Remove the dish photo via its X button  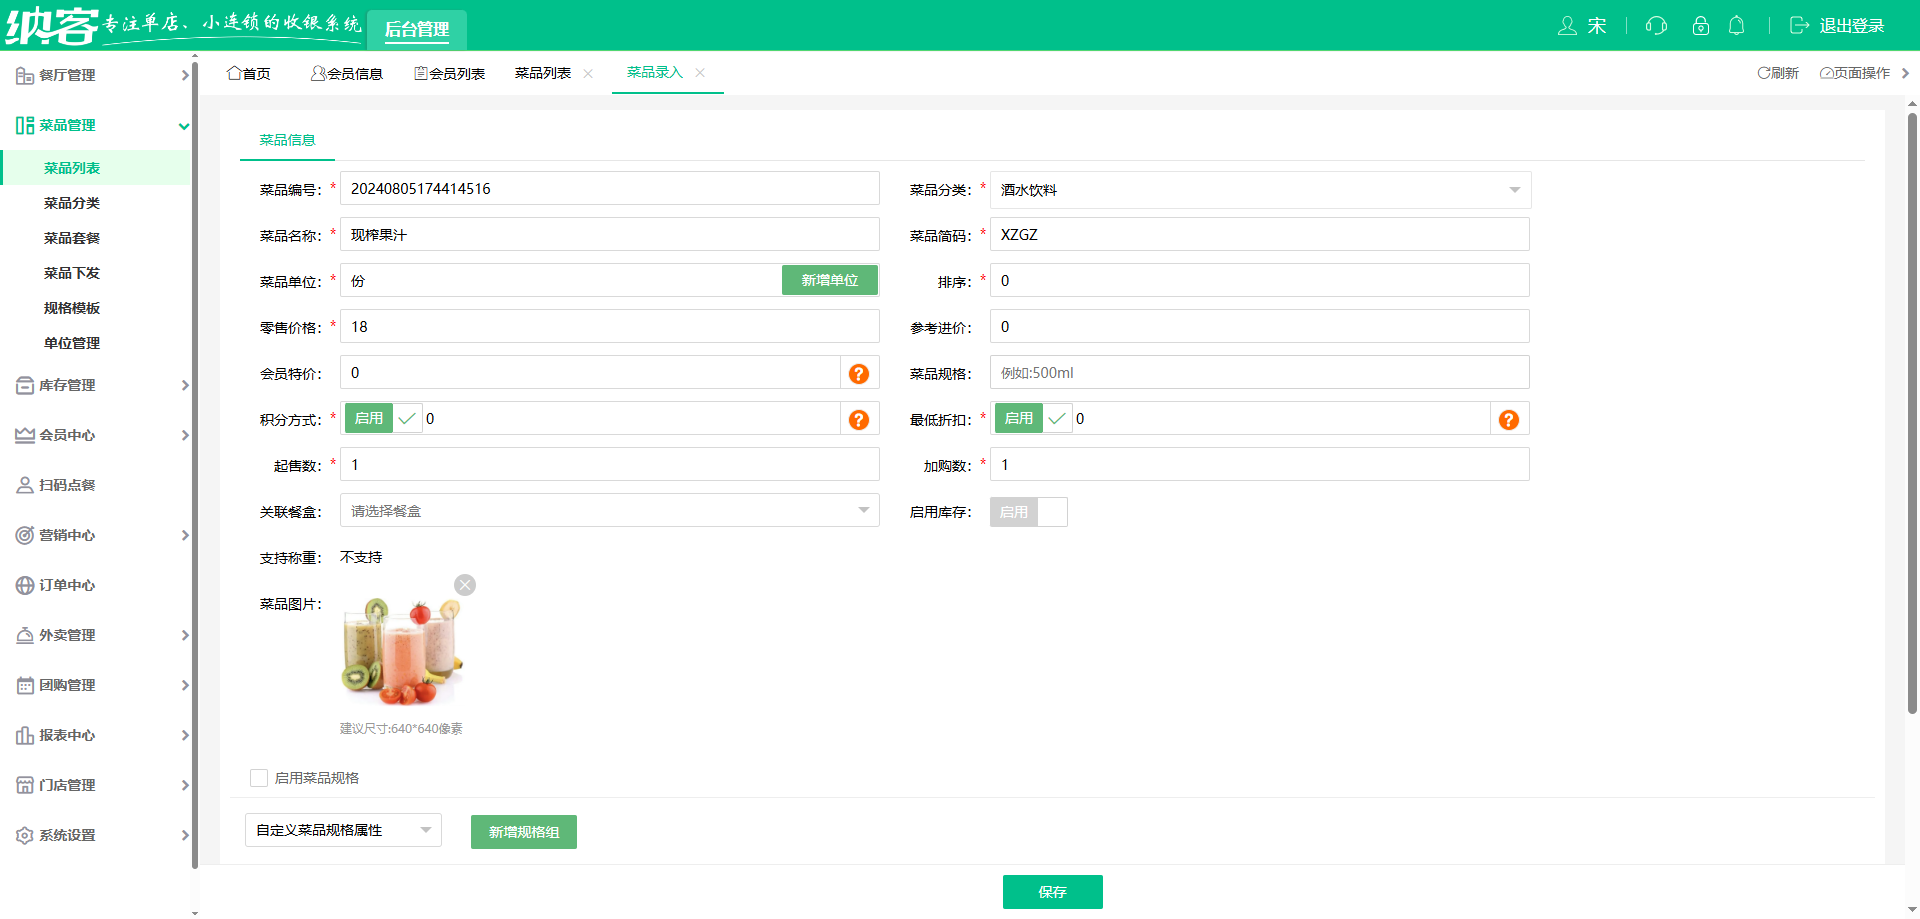pyautogui.click(x=464, y=584)
